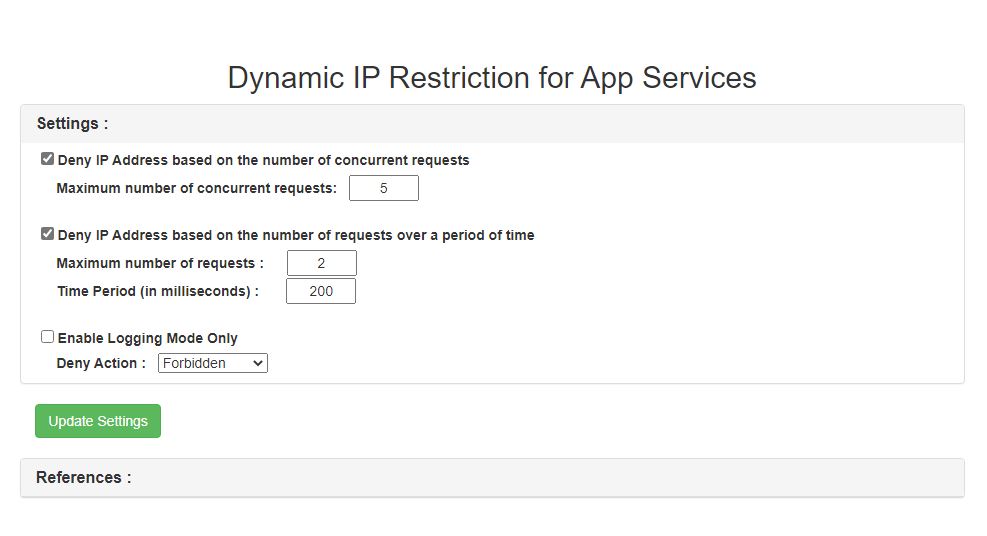Image resolution: width=987 pixels, height=536 pixels.
Task: Click the Dynamic IP Restriction page title
Action: [492, 78]
